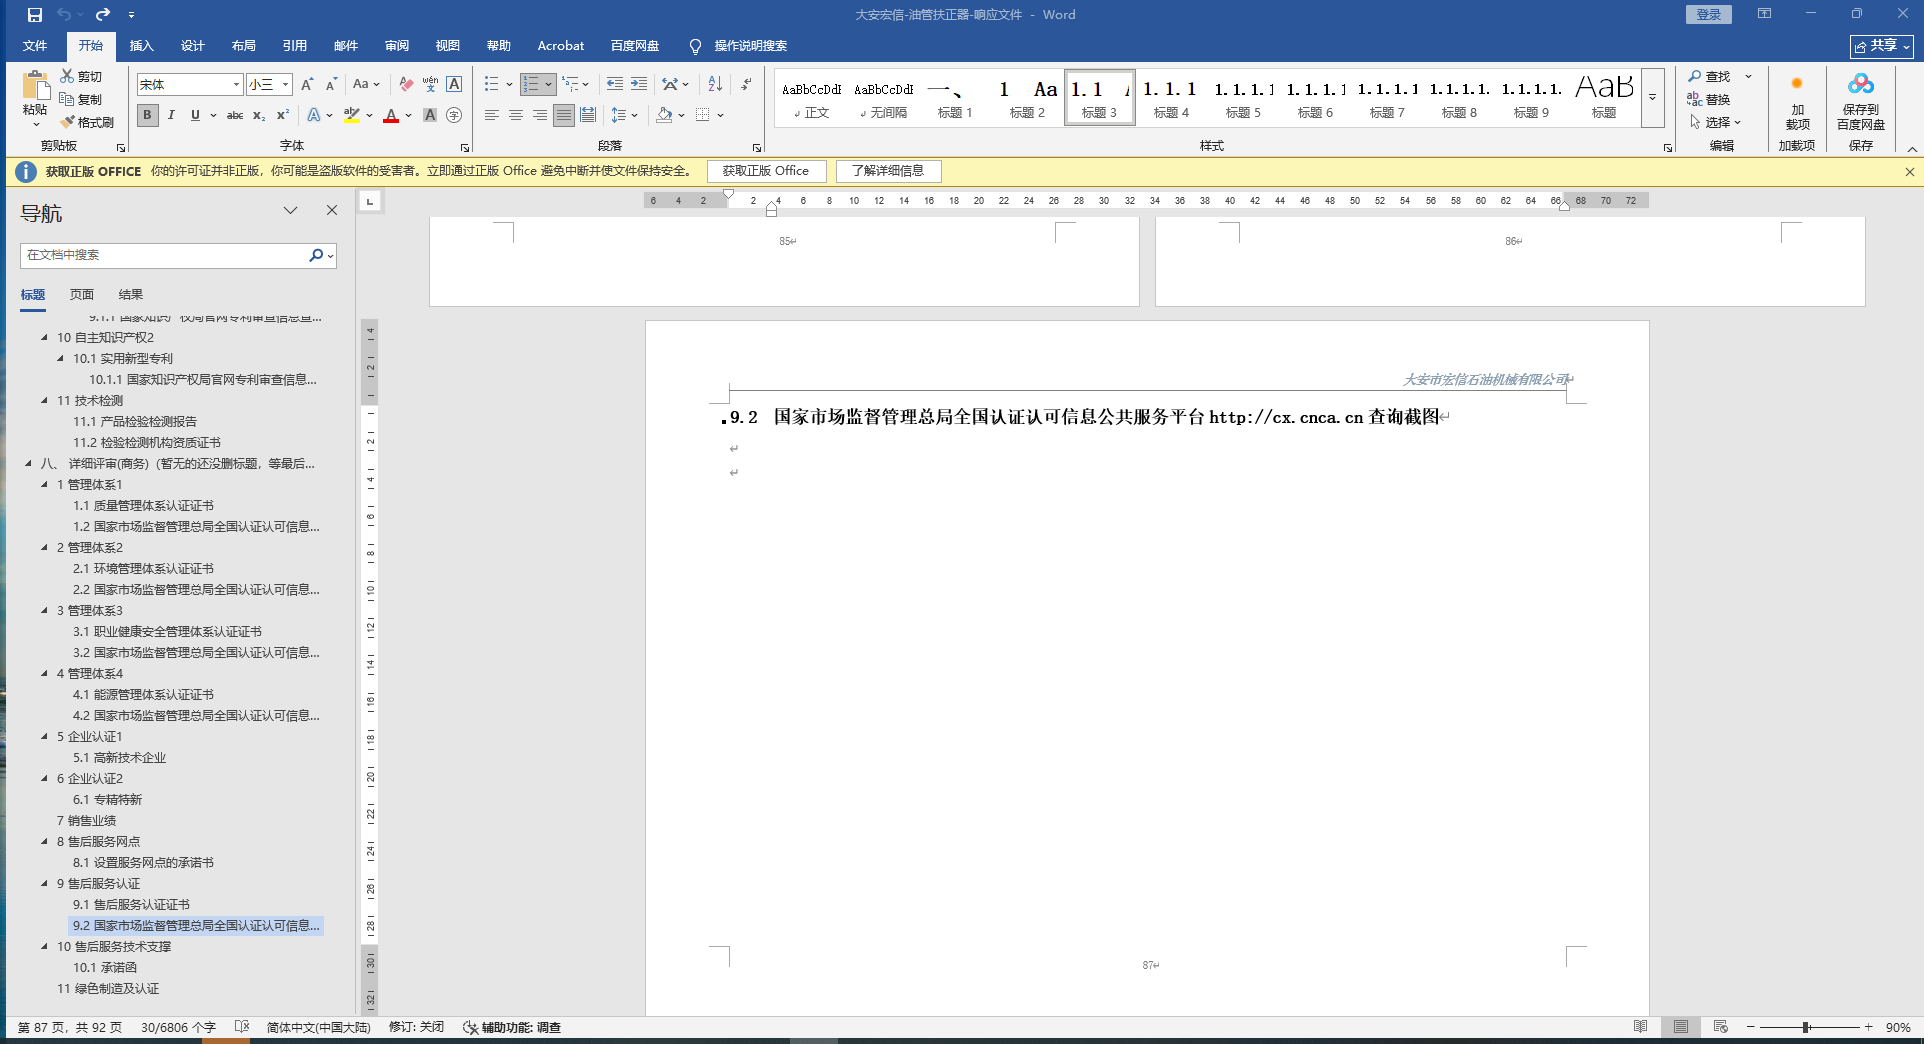1924x1044 pixels.
Task: Open the change case Aa dropdown
Action: tap(367, 84)
